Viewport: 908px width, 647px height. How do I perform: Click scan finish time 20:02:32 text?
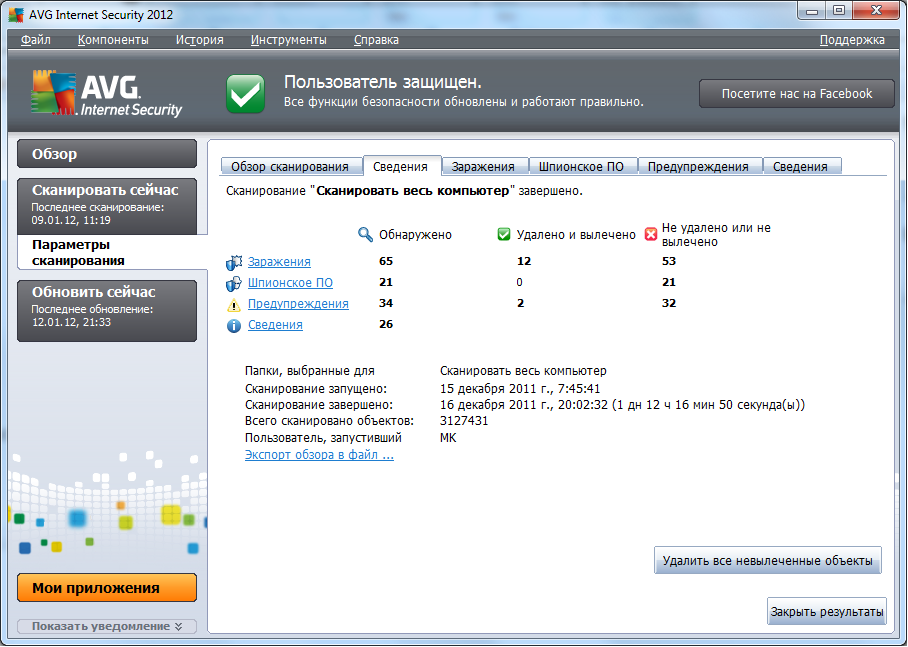(x=583, y=405)
